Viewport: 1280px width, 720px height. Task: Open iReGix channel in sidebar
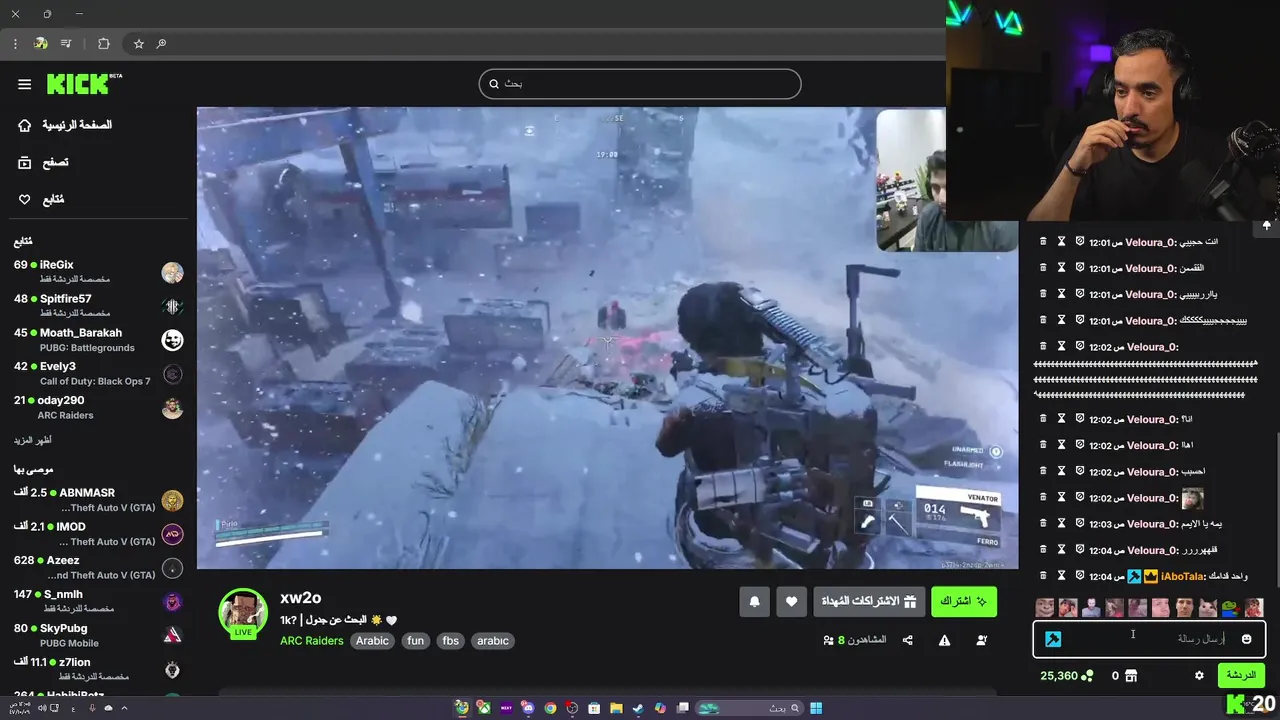[98, 272]
